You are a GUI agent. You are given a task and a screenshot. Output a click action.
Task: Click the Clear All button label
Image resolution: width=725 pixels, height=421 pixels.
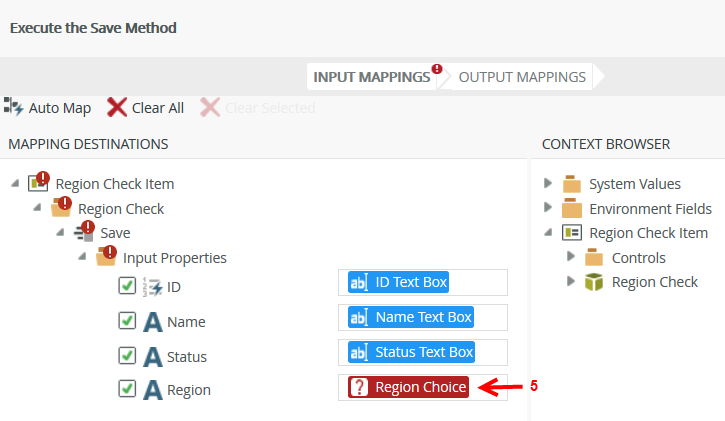point(158,108)
